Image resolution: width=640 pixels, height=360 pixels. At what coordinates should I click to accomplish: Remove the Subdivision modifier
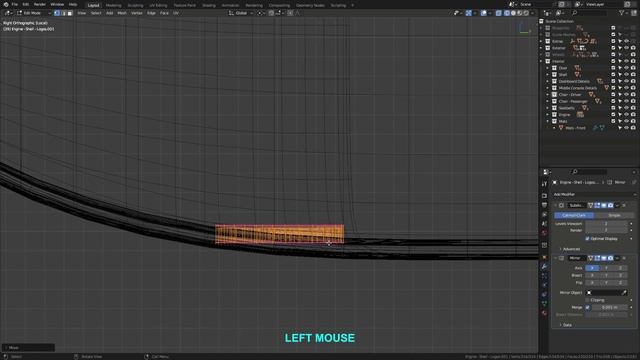pos(624,205)
